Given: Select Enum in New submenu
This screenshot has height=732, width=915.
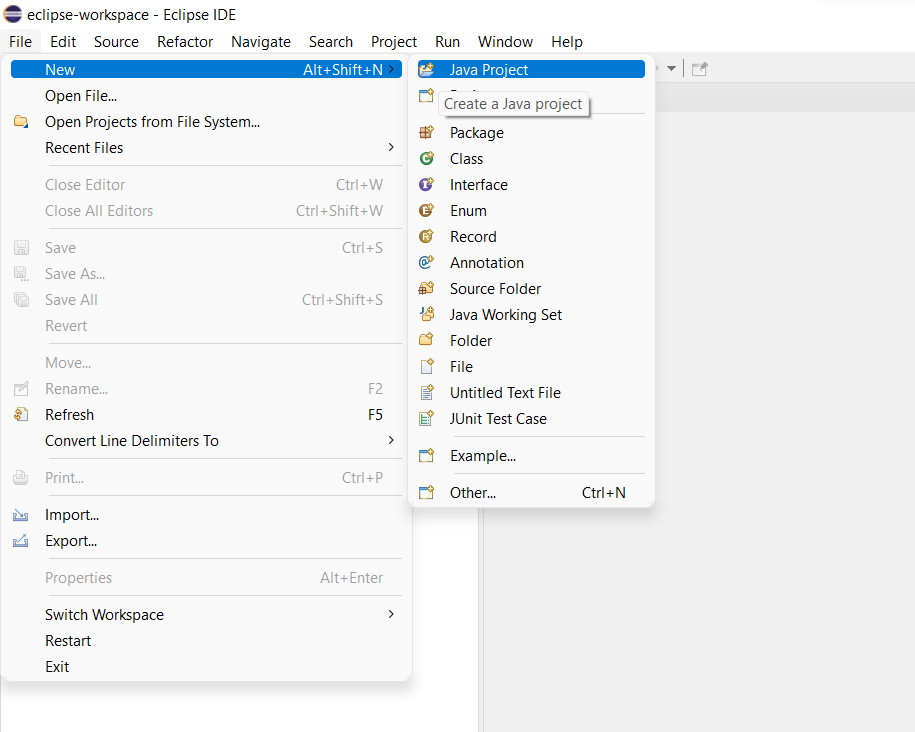Looking at the screenshot, I should point(532,211).
